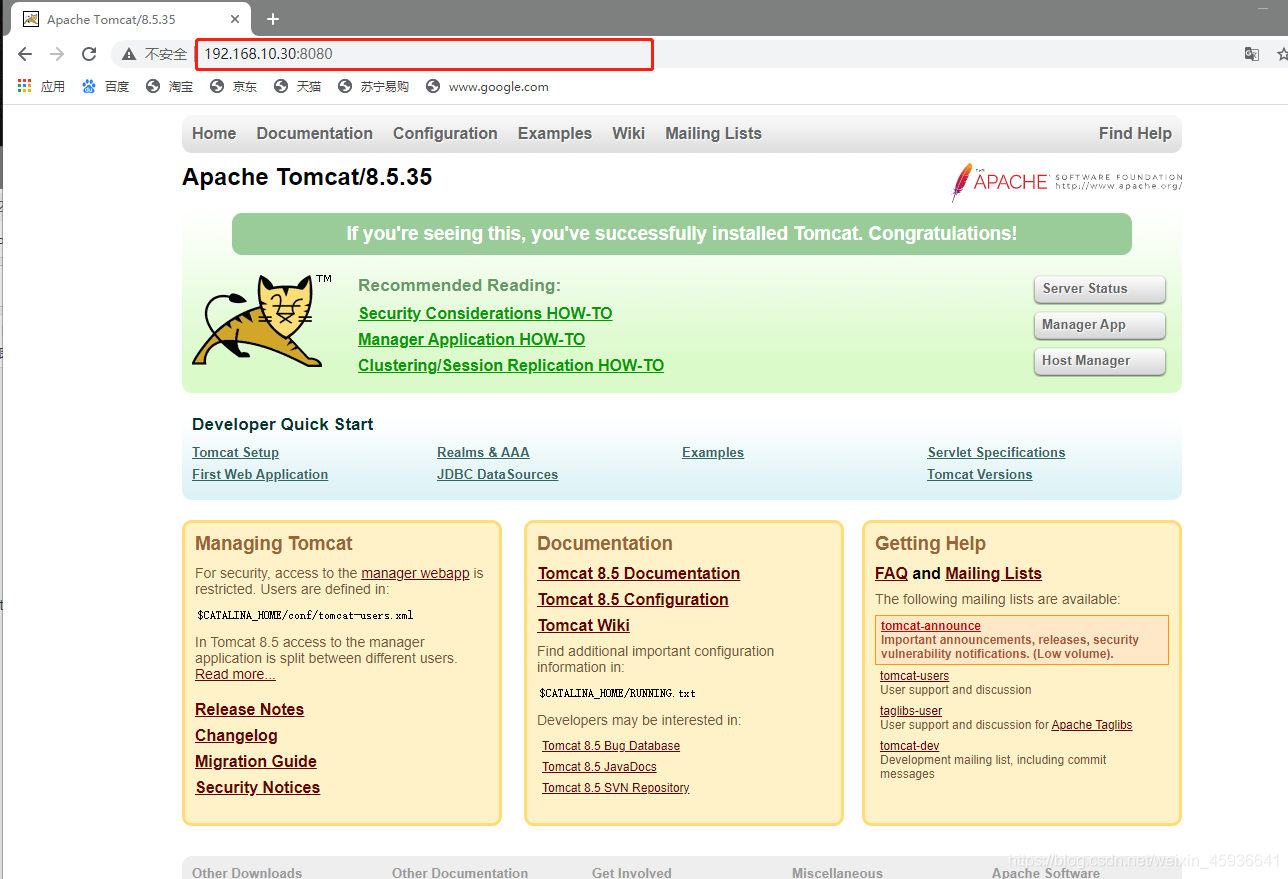
Task: Open the FAQ link under Getting Help
Action: (x=891, y=573)
